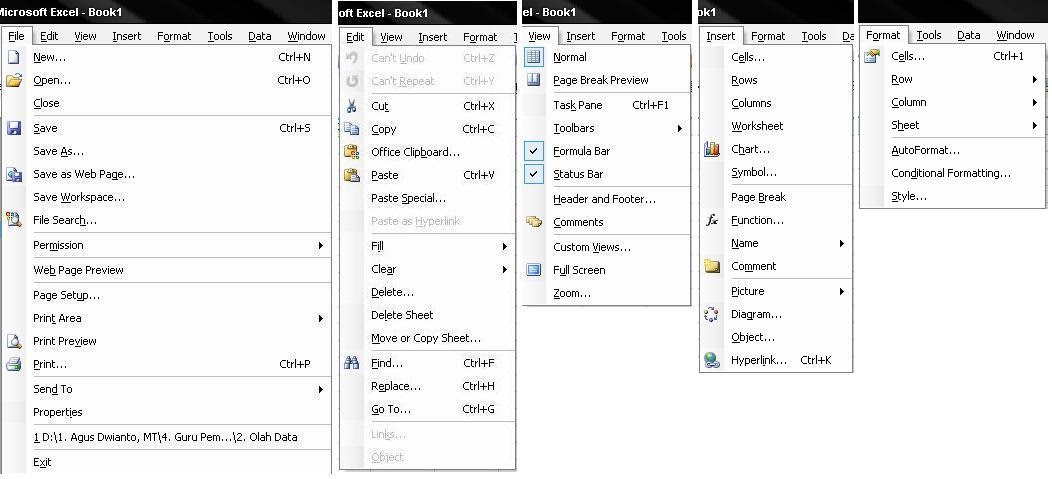Choose Save As... from File menu

(58, 152)
